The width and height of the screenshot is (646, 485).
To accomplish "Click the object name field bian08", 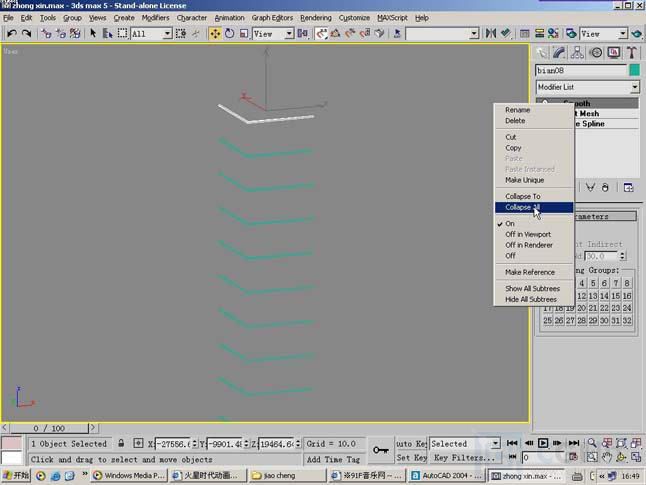I will 581,70.
